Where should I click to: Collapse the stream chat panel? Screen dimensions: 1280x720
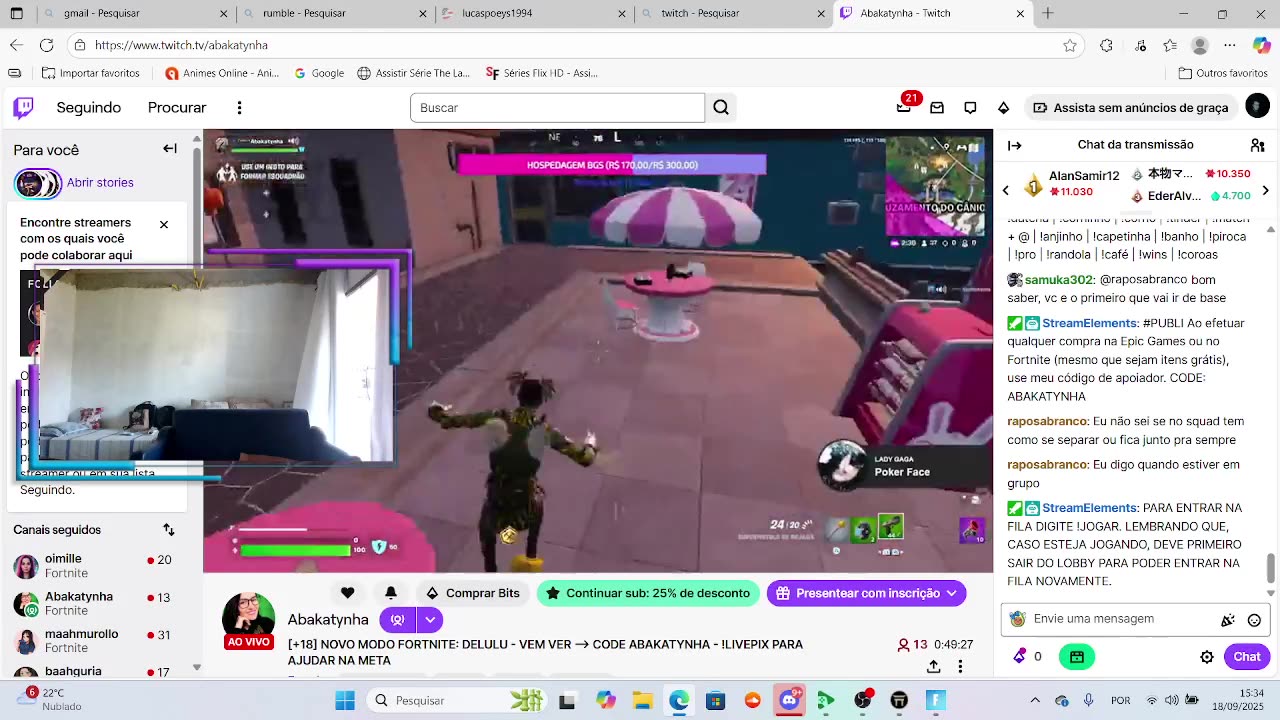pos(1015,145)
